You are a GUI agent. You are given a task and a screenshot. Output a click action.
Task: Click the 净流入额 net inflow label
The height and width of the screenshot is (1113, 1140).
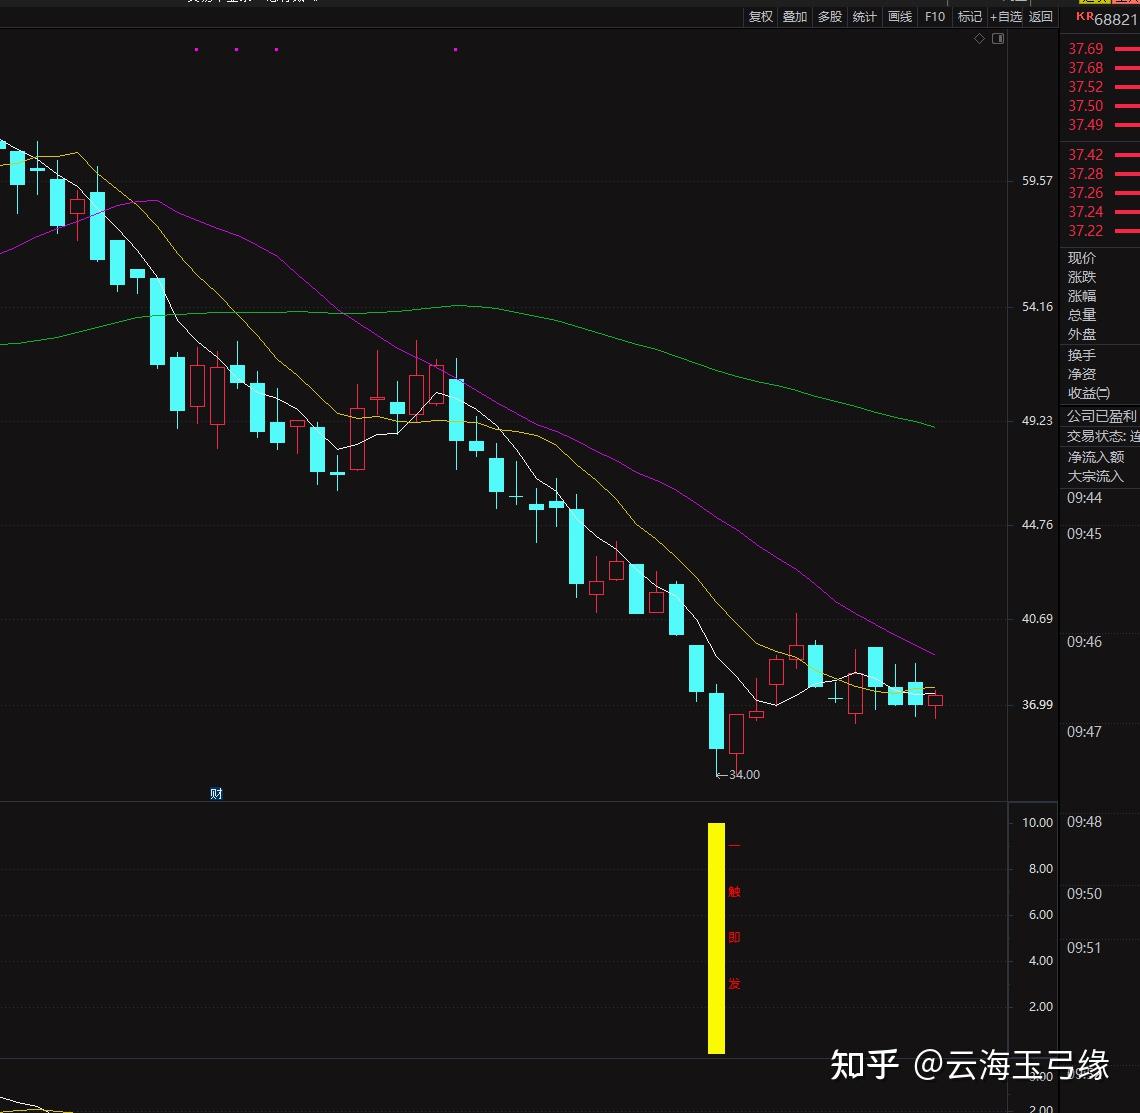tap(1095, 457)
